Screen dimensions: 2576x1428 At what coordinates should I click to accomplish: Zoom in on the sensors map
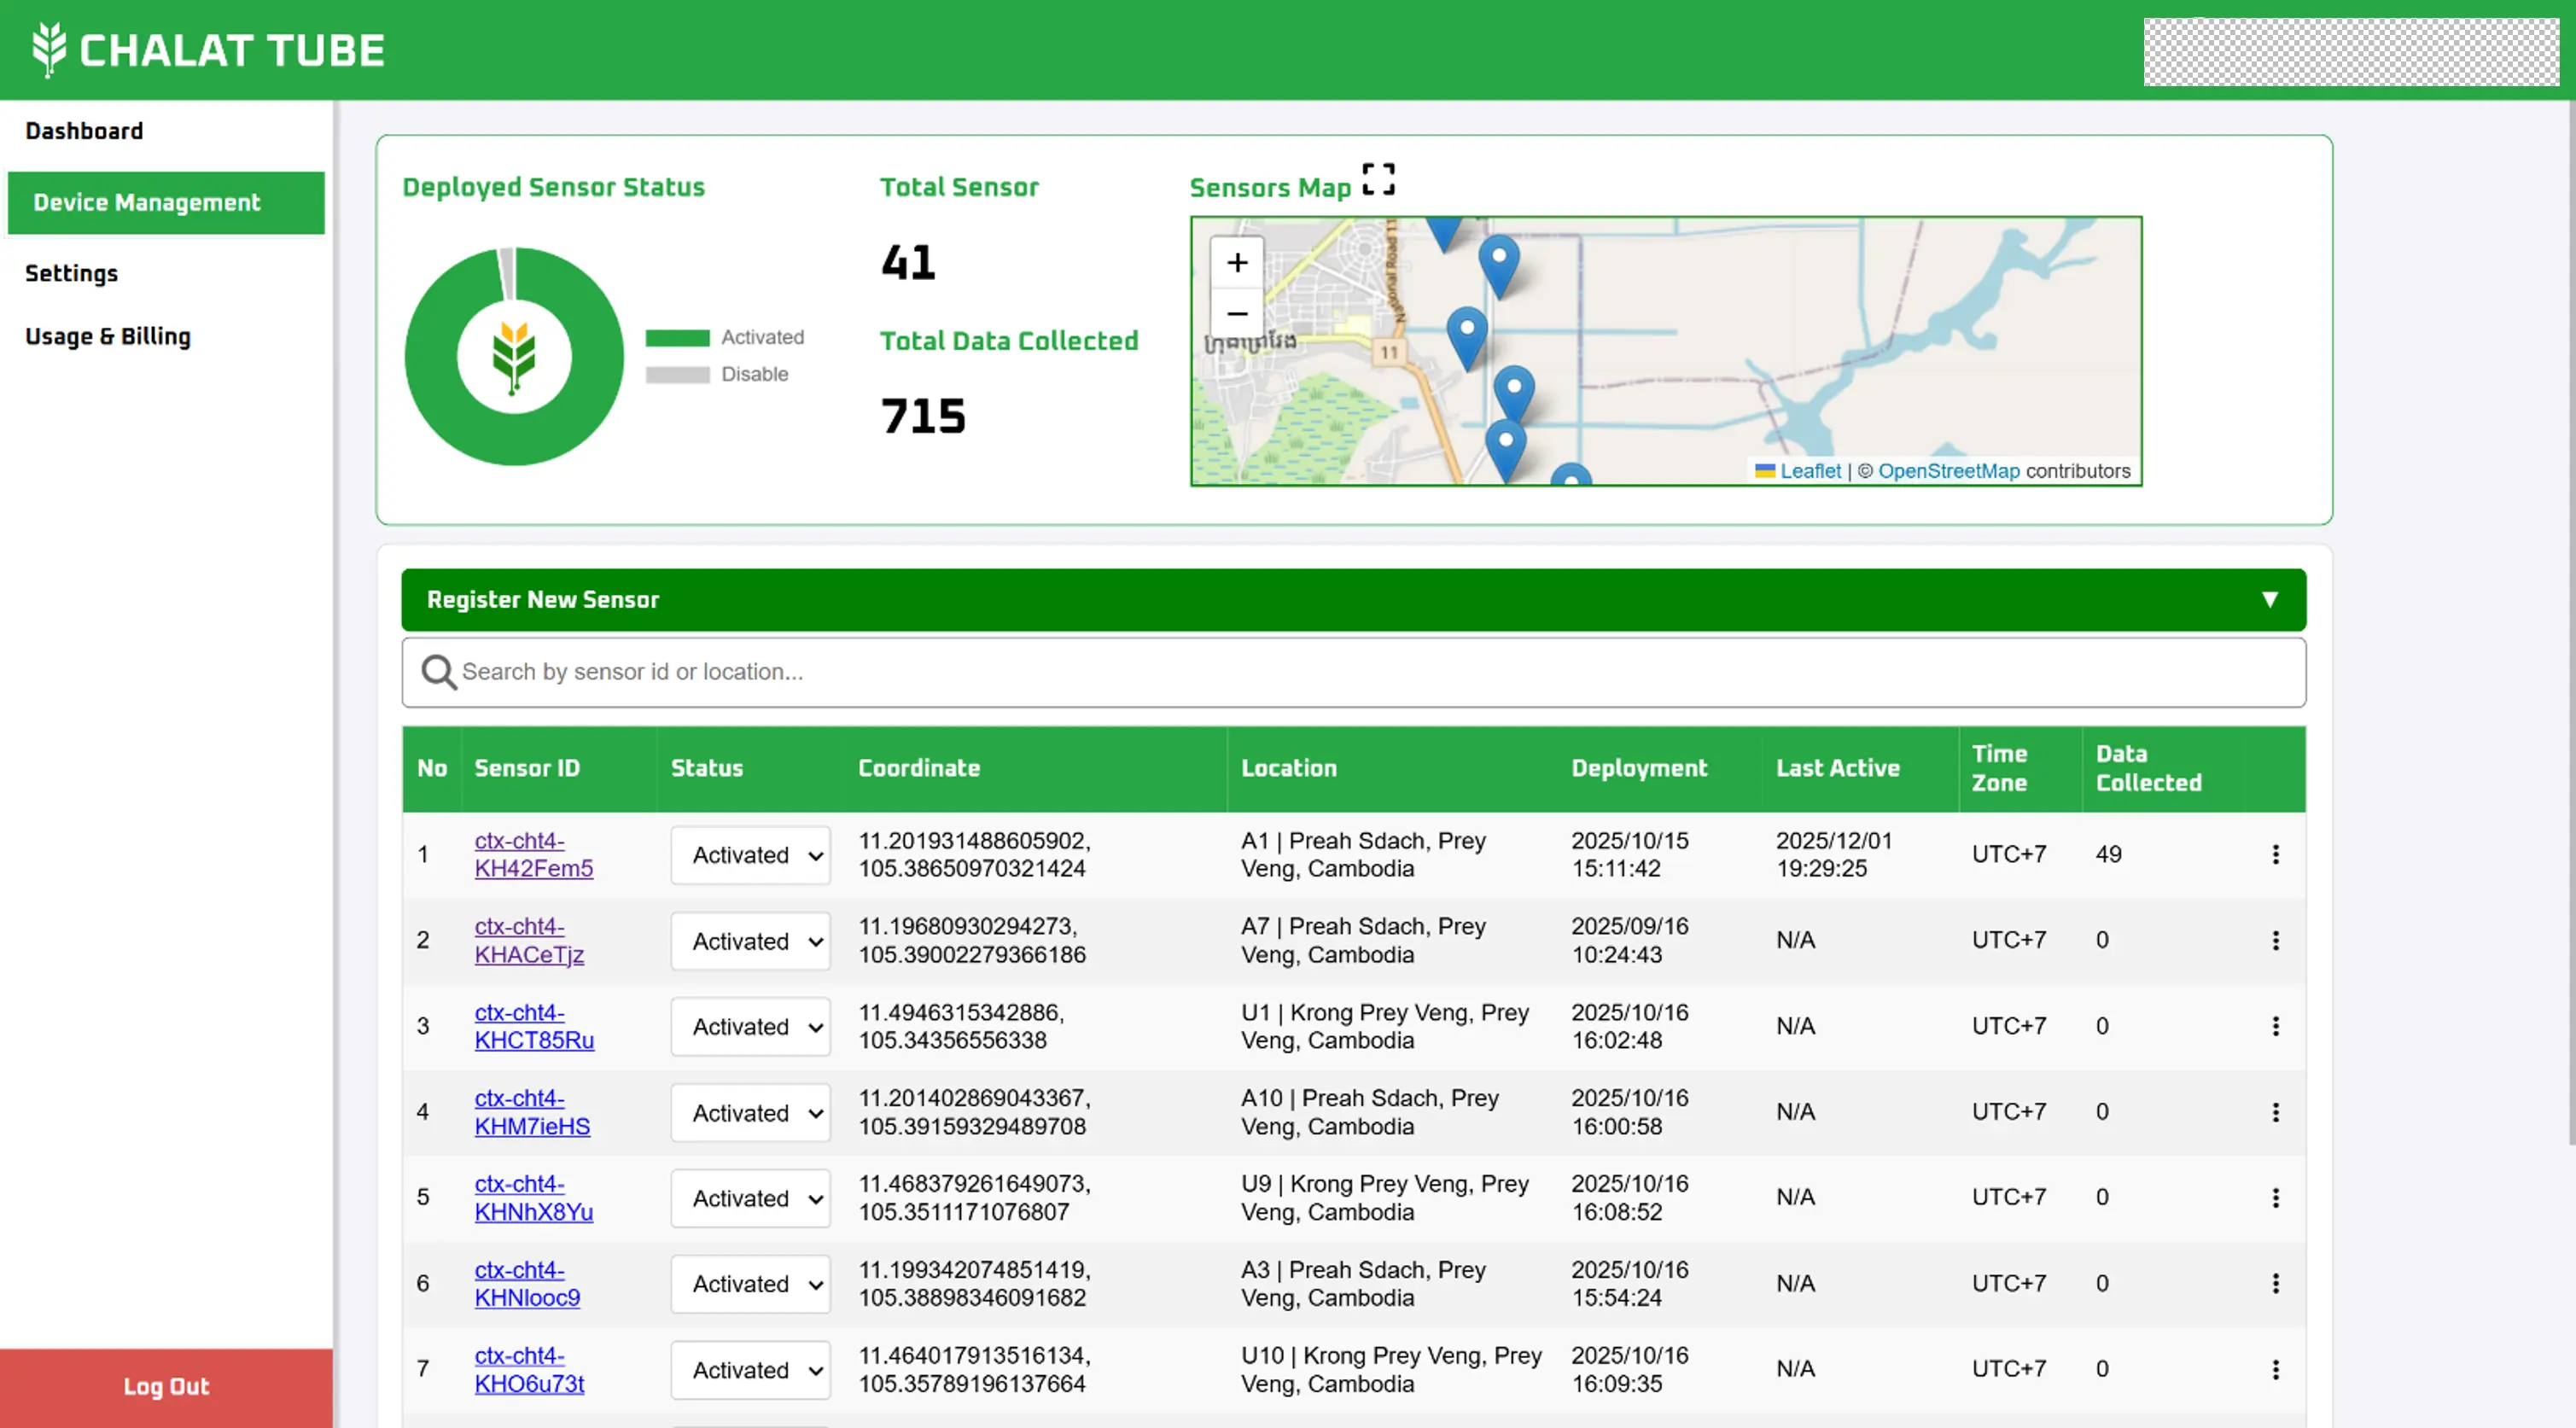click(x=1237, y=262)
